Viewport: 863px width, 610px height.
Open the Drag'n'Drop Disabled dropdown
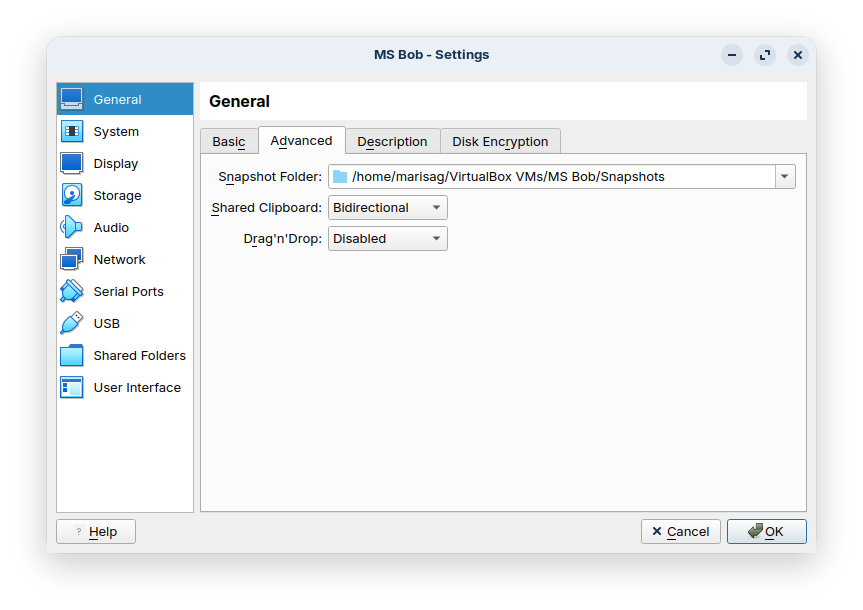tap(387, 239)
